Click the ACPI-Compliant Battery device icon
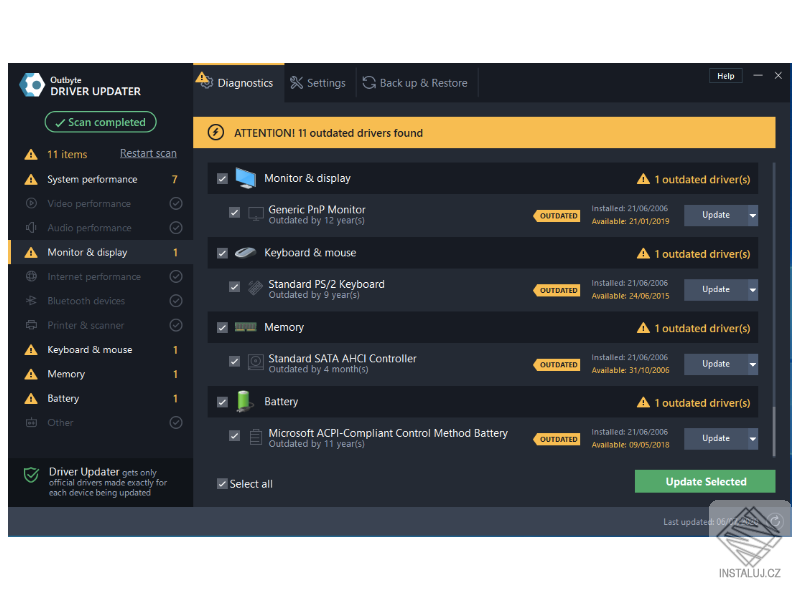 pos(256,437)
